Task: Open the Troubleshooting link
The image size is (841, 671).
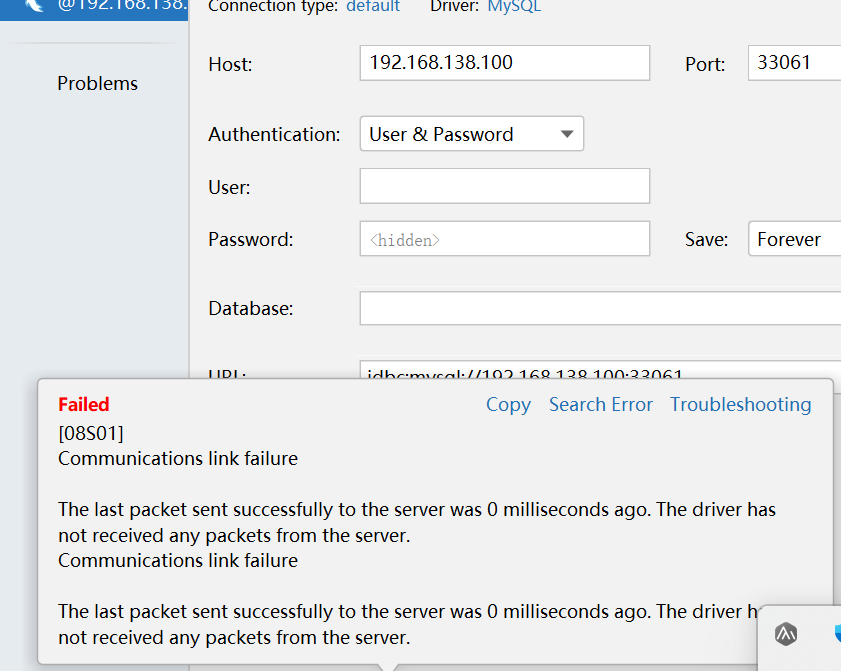Action: (740, 405)
